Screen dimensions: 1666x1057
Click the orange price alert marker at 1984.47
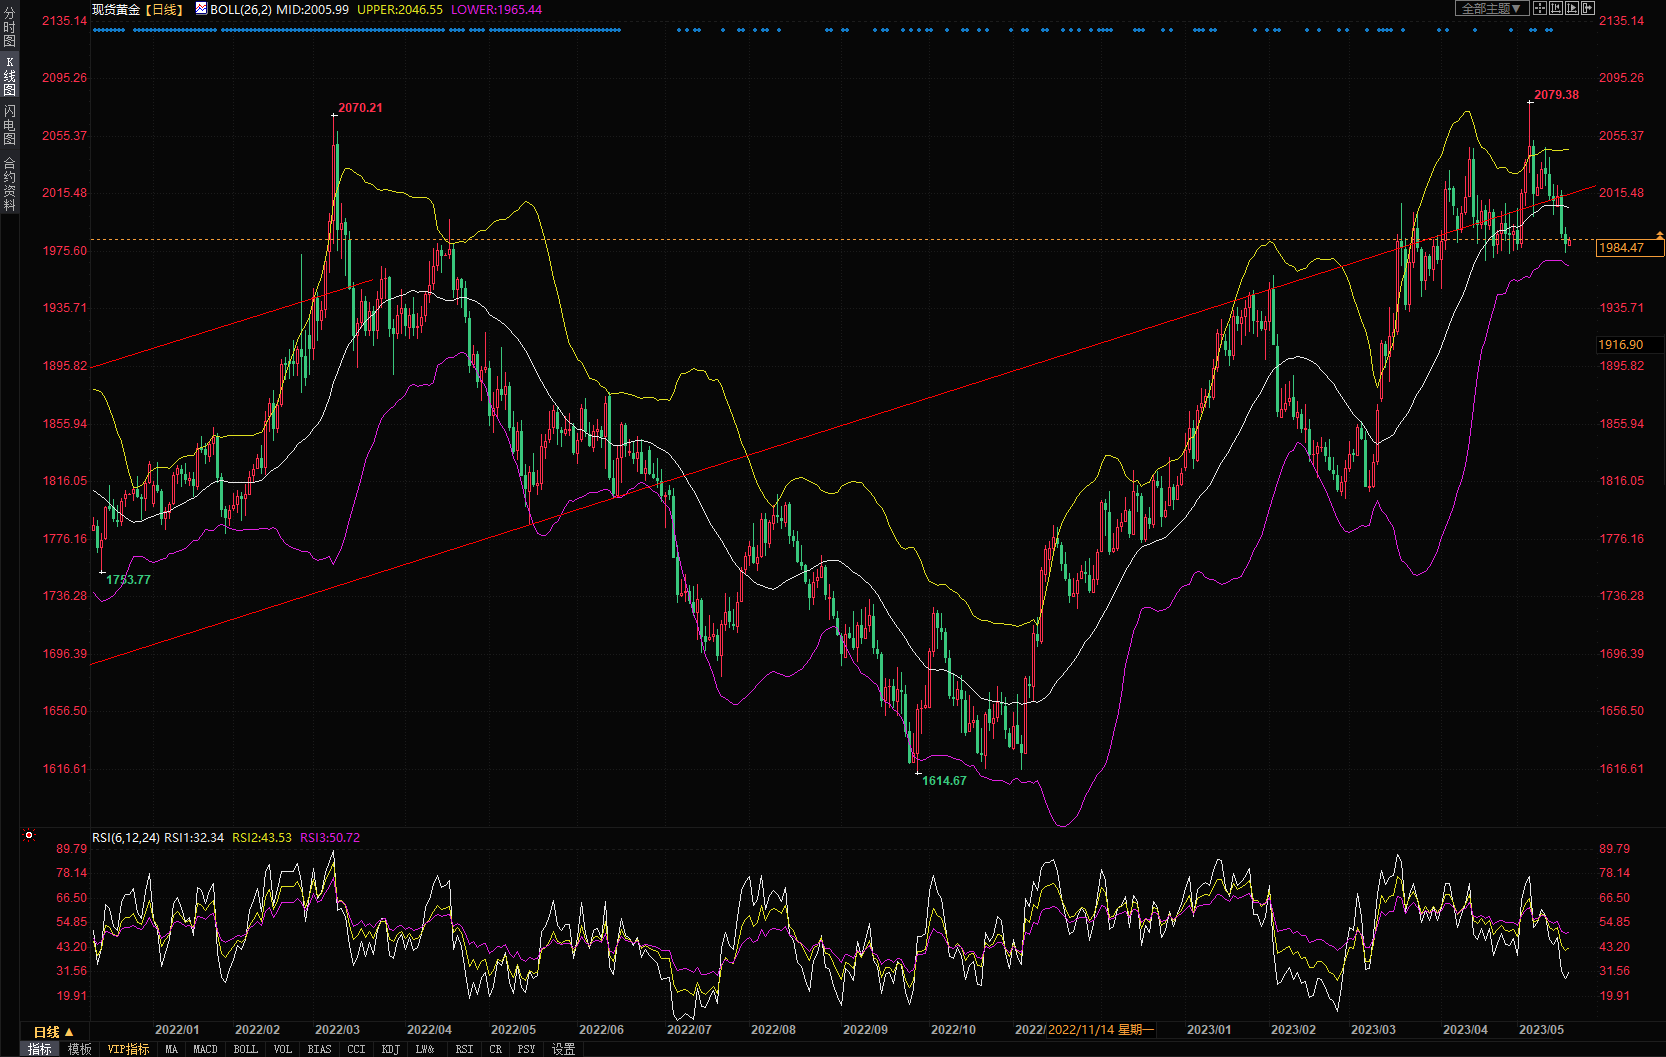(x=1660, y=235)
